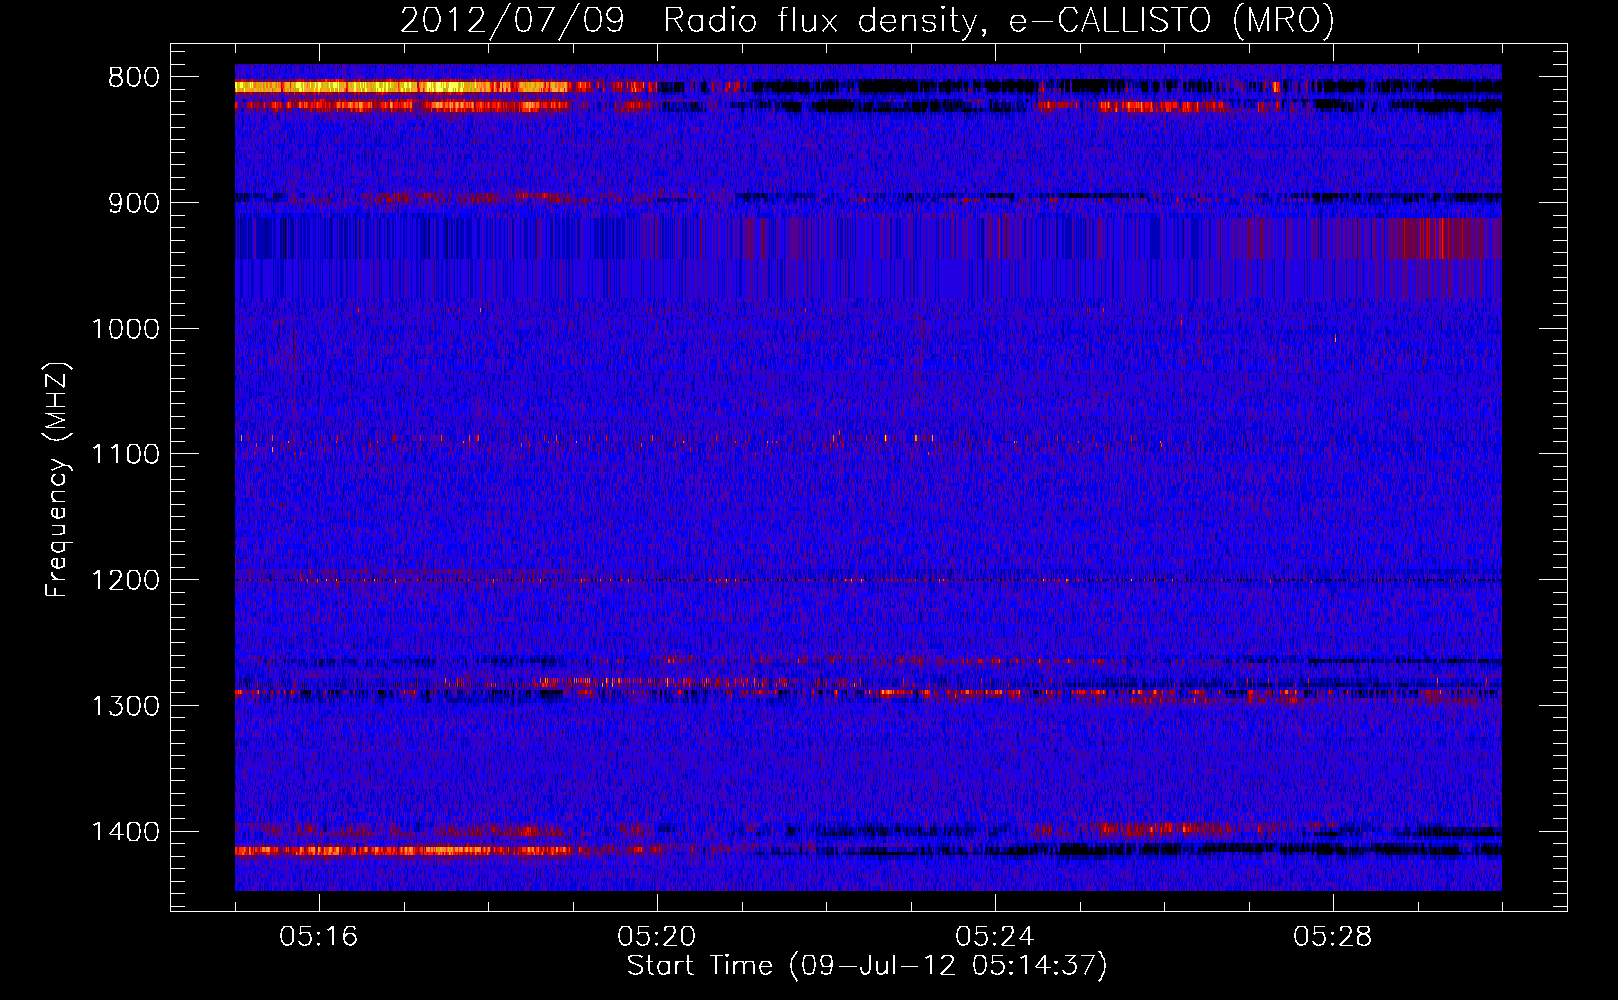Screen dimensions: 1618x1000
Task: Select the 1300 frequency tick label
Action: click(x=125, y=706)
